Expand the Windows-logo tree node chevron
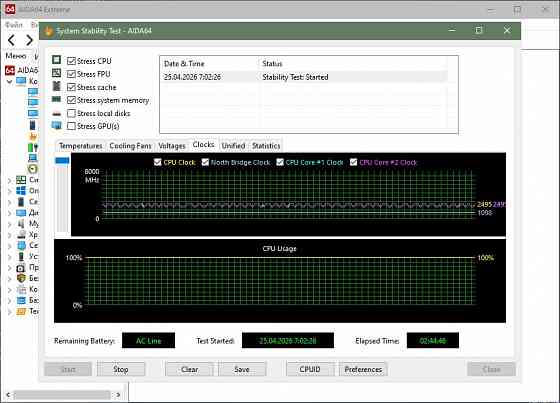The height and width of the screenshot is (403, 560). (x=10, y=191)
